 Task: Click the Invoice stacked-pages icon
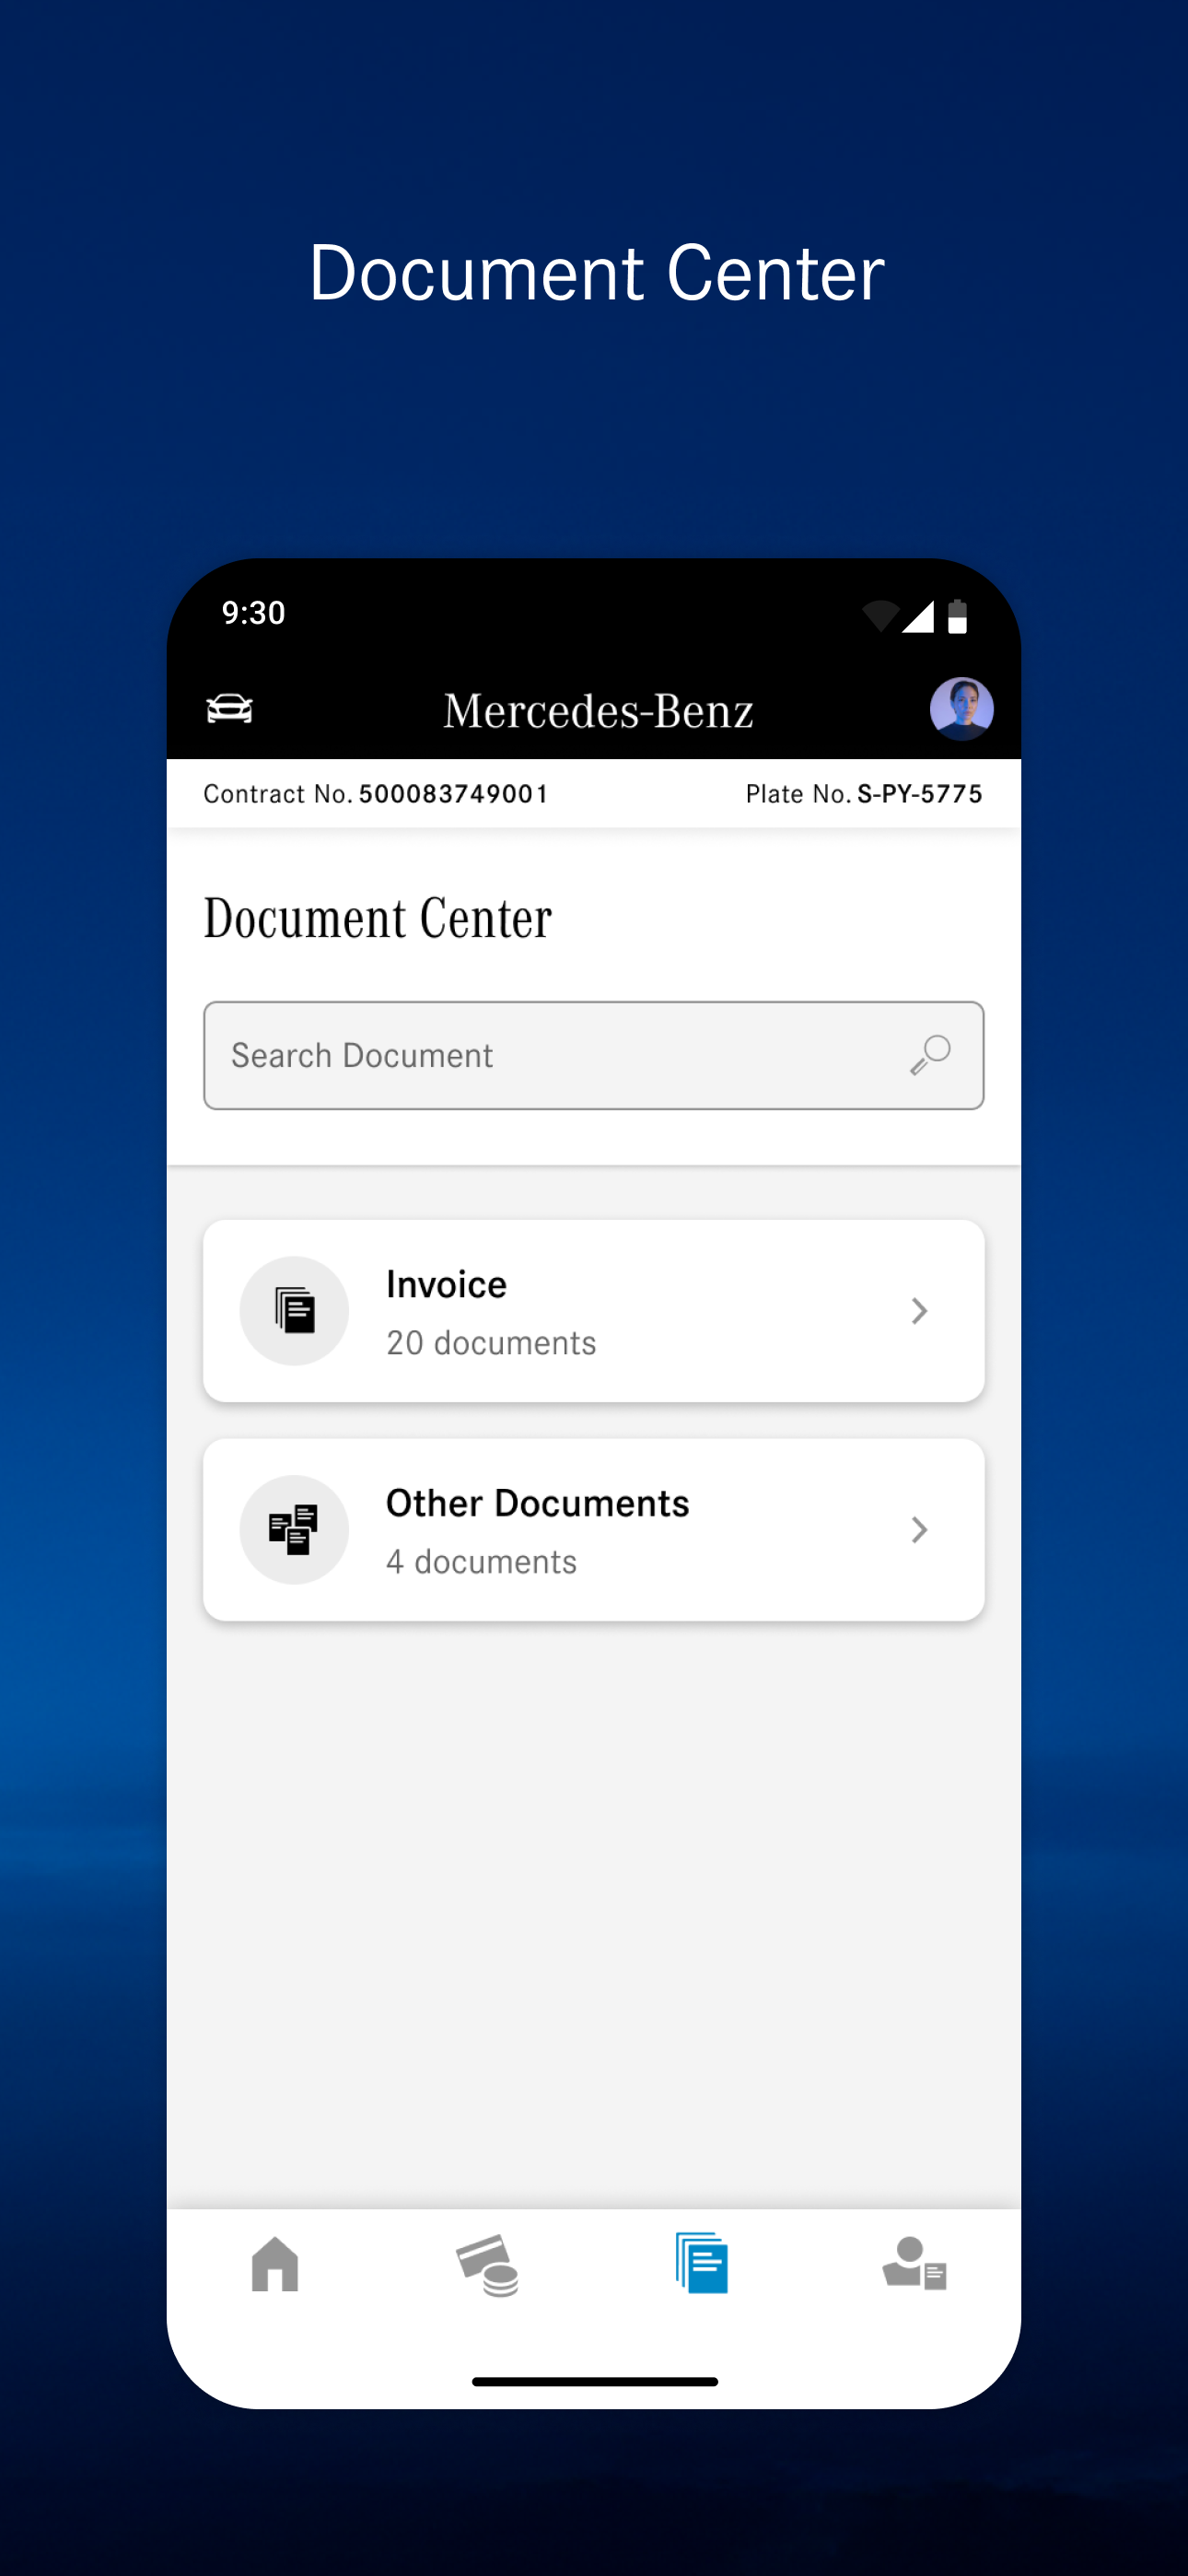tap(294, 1310)
